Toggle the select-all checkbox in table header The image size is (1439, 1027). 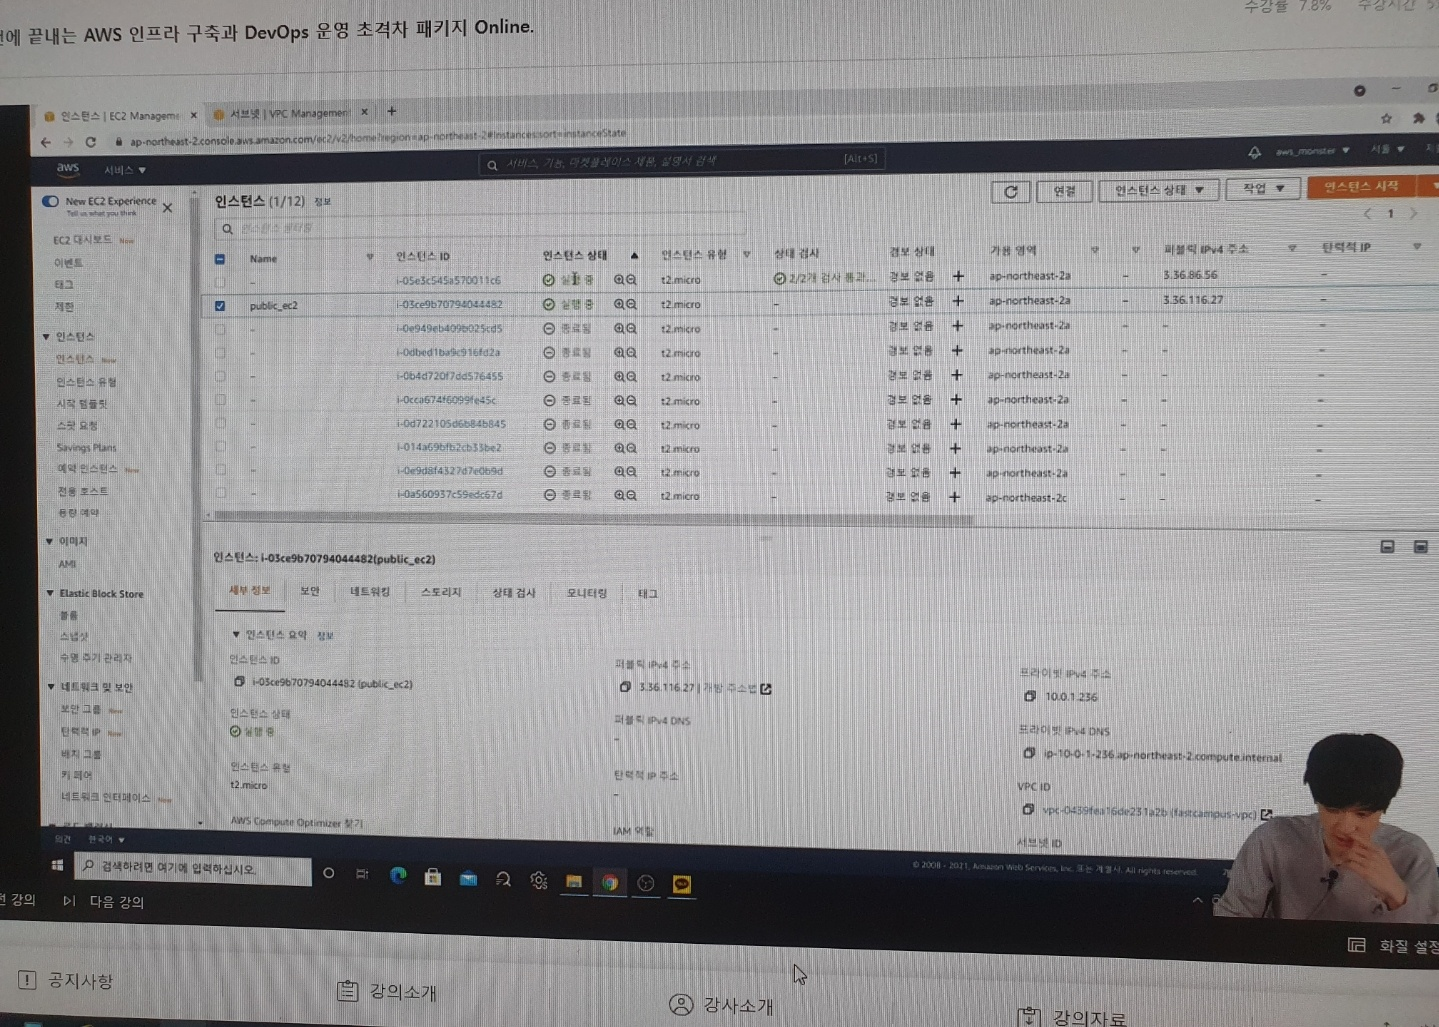pos(220,259)
